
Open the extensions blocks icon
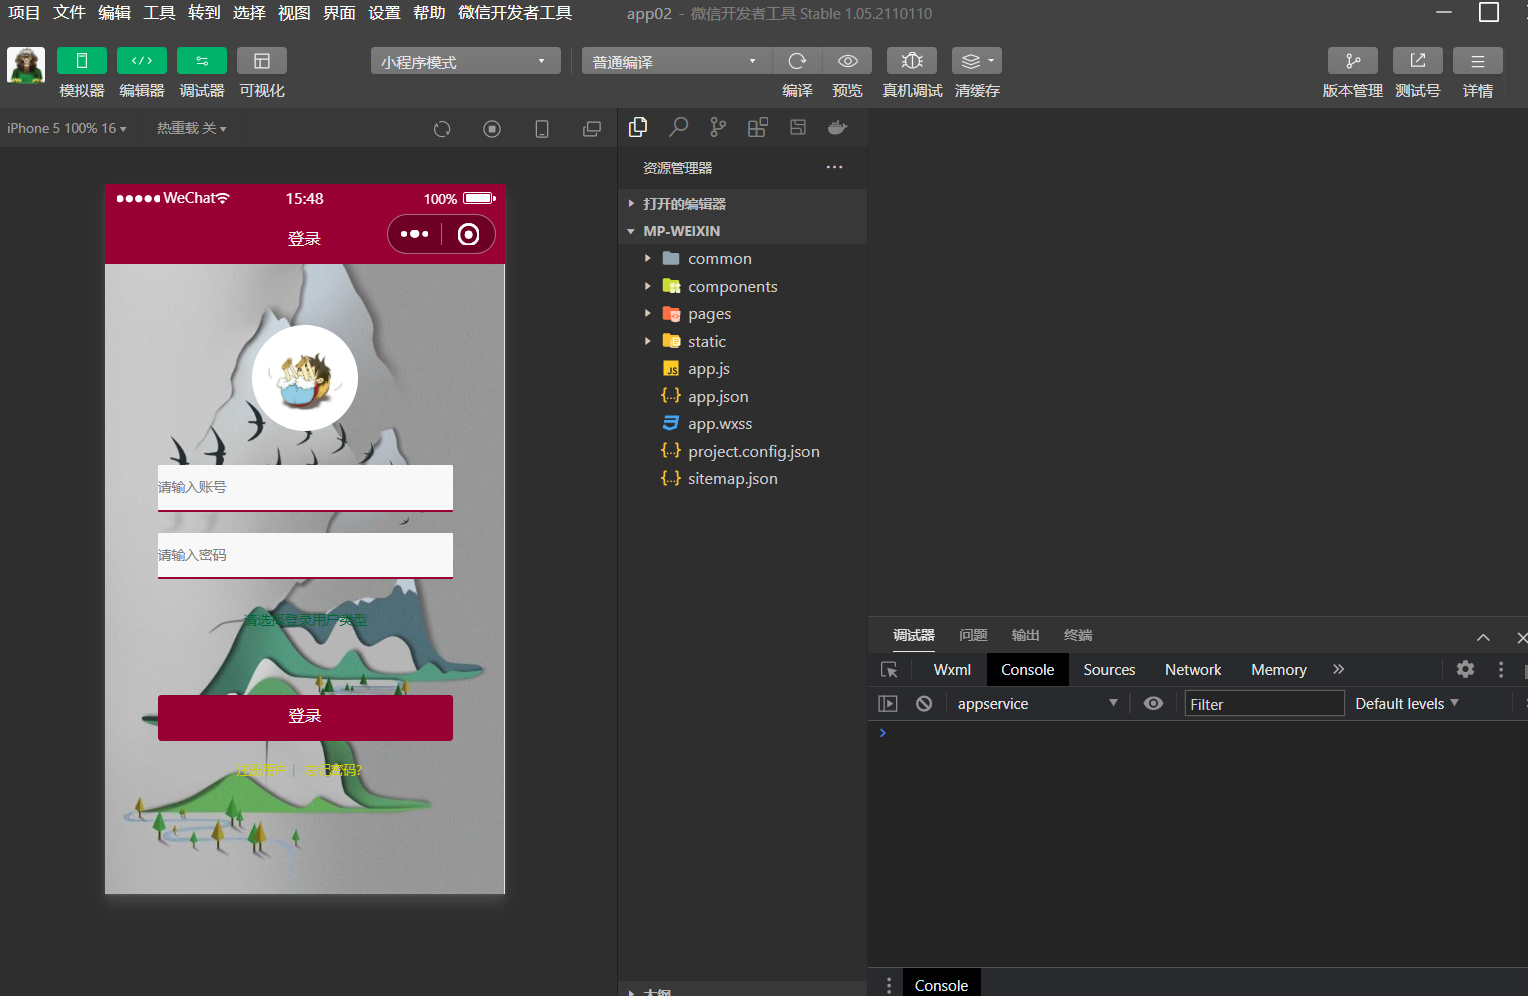pyautogui.click(x=758, y=127)
